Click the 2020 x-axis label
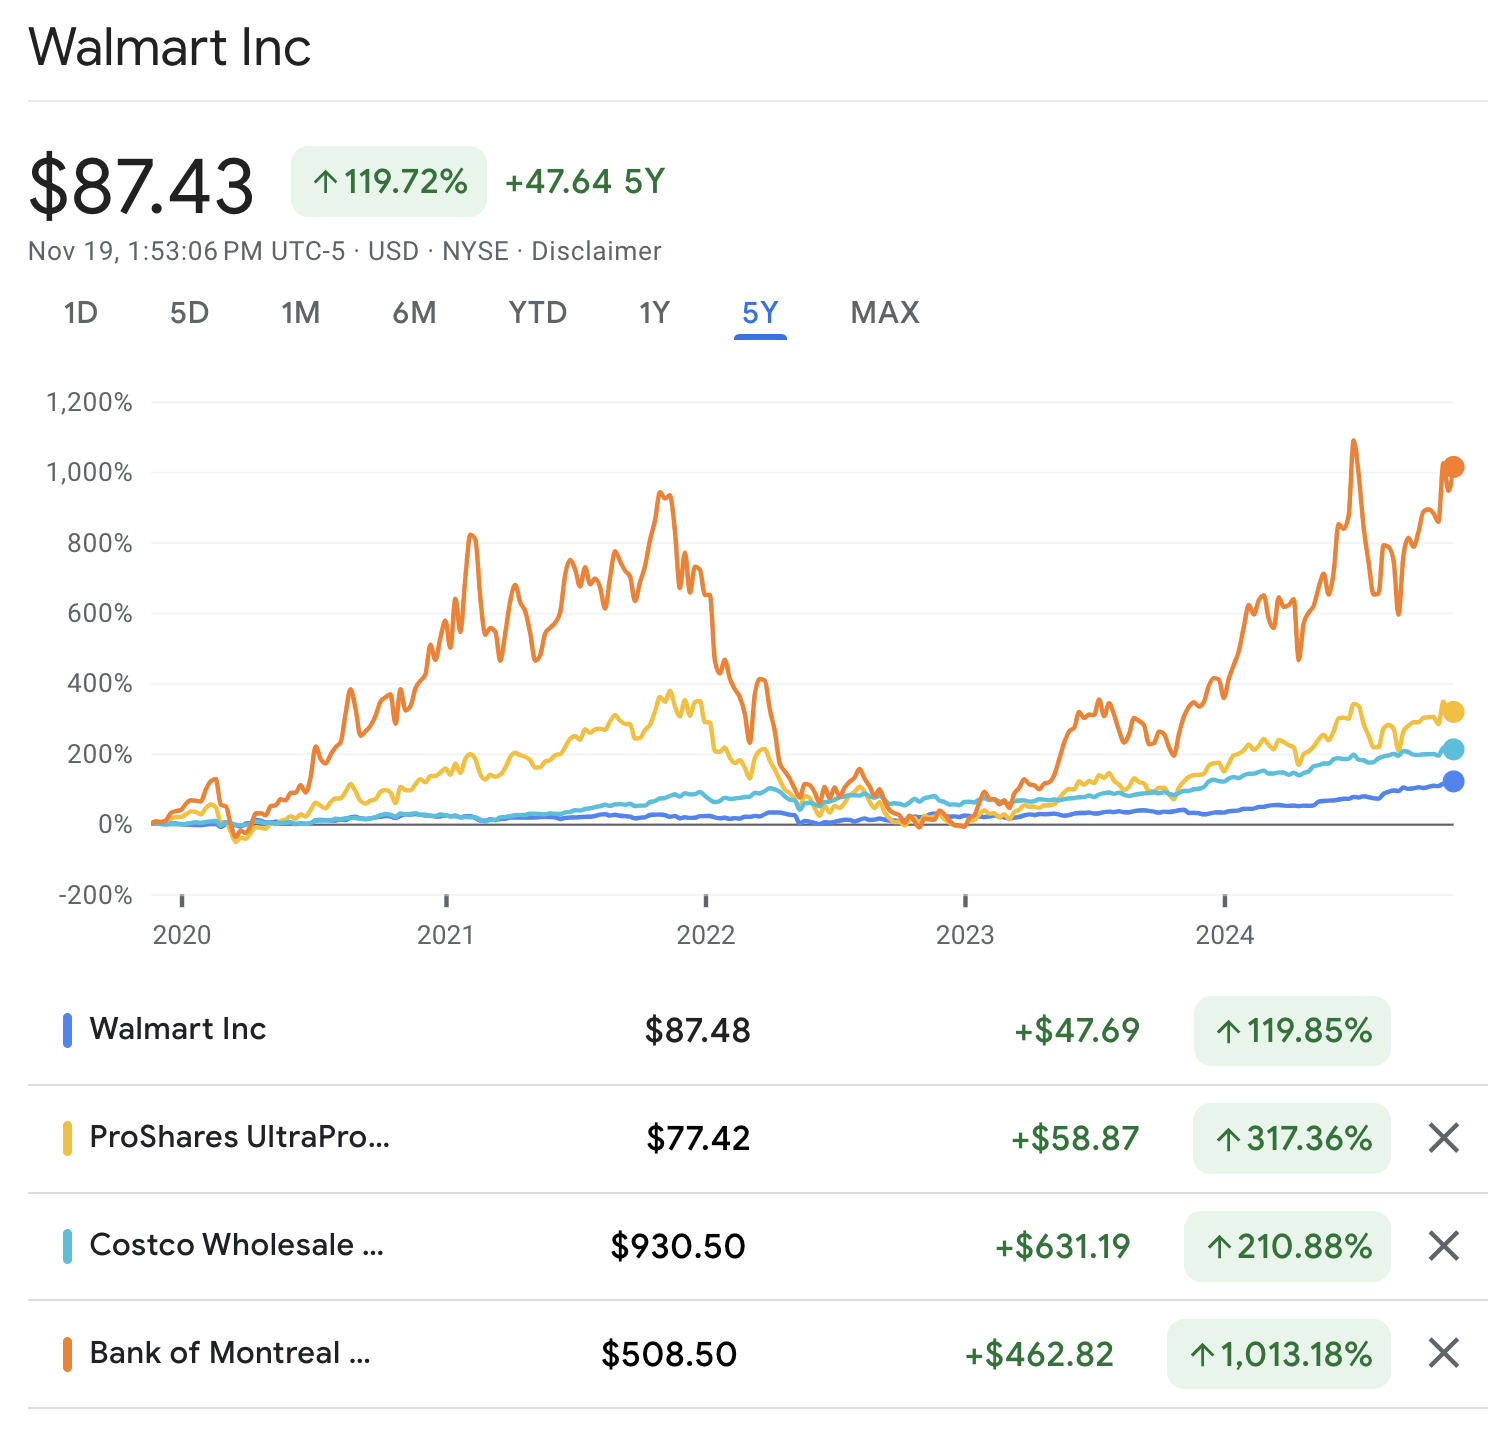This screenshot has width=1488, height=1430. tap(182, 935)
